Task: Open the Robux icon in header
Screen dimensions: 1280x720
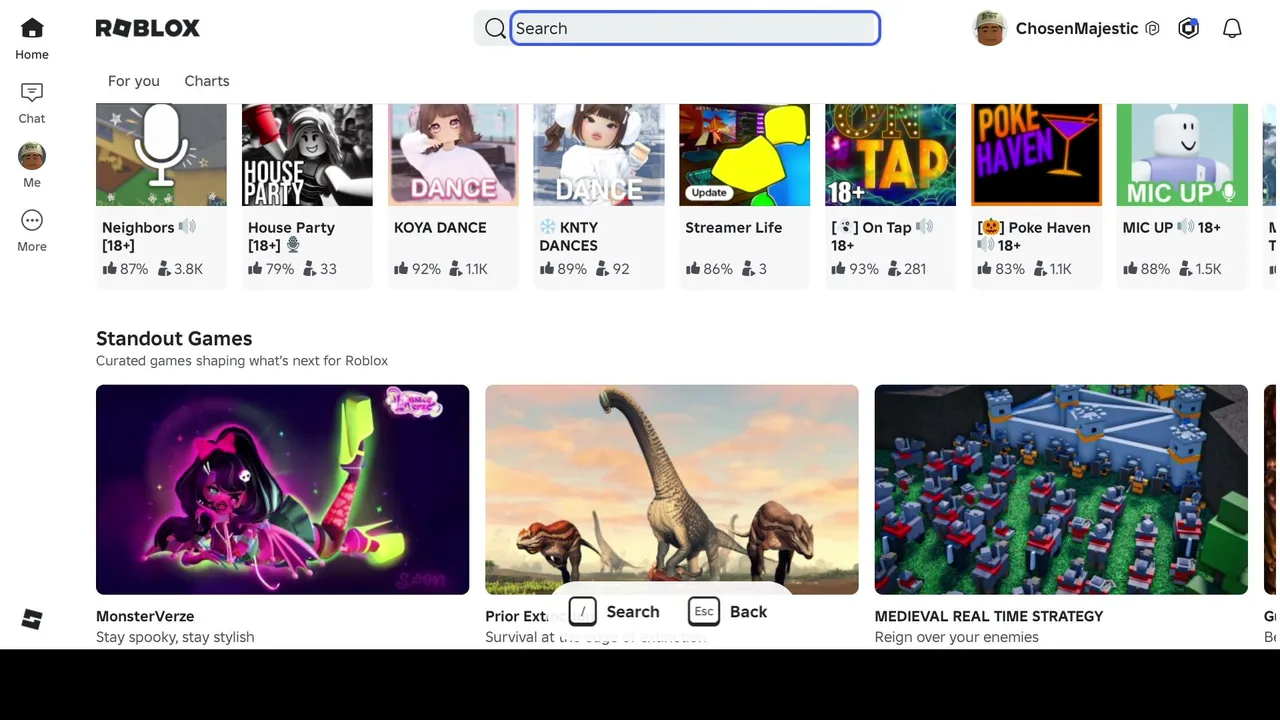Action: [1188, 28]
